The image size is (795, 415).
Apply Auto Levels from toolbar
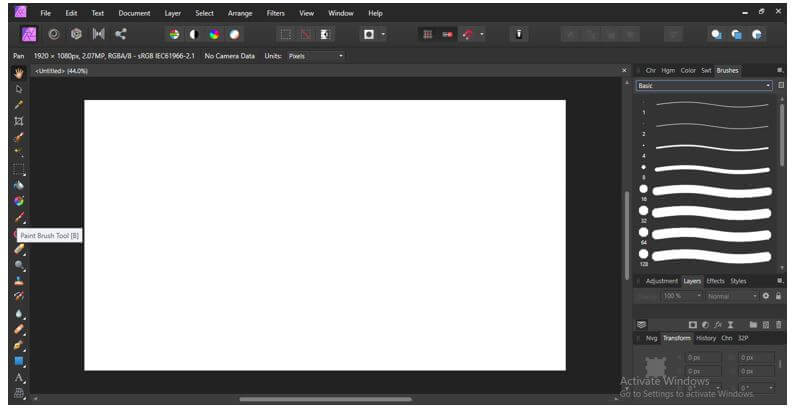point(174,34)
